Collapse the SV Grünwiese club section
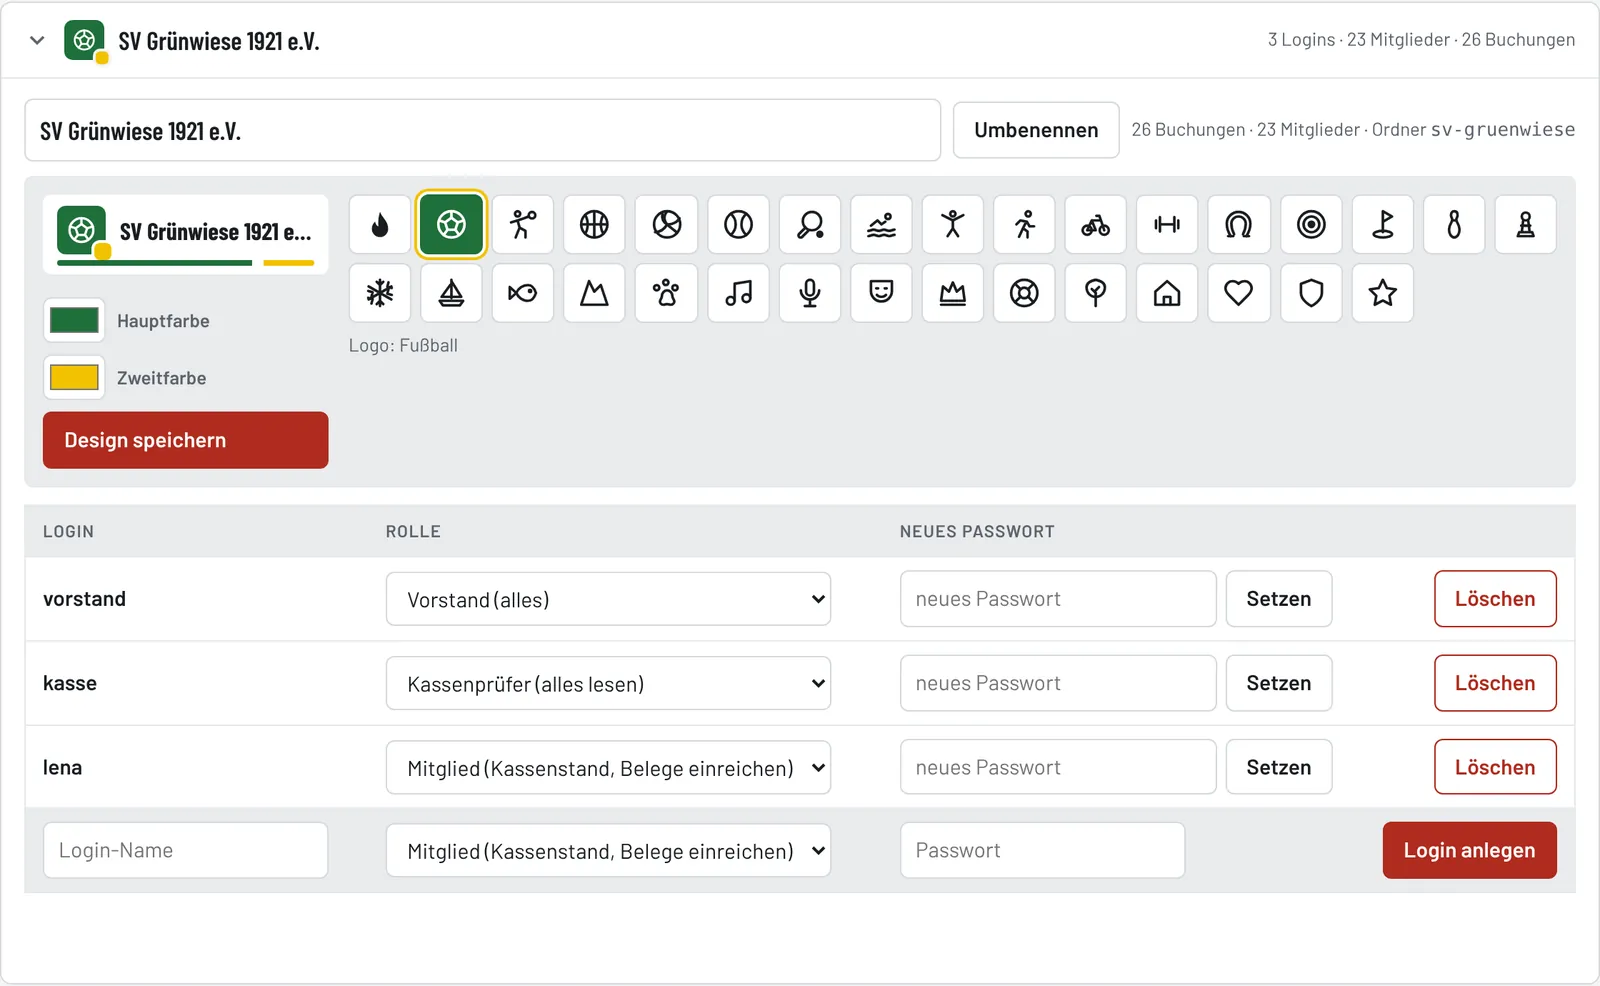Screen dimensions: 1600x986 click(x=37, y=40)
